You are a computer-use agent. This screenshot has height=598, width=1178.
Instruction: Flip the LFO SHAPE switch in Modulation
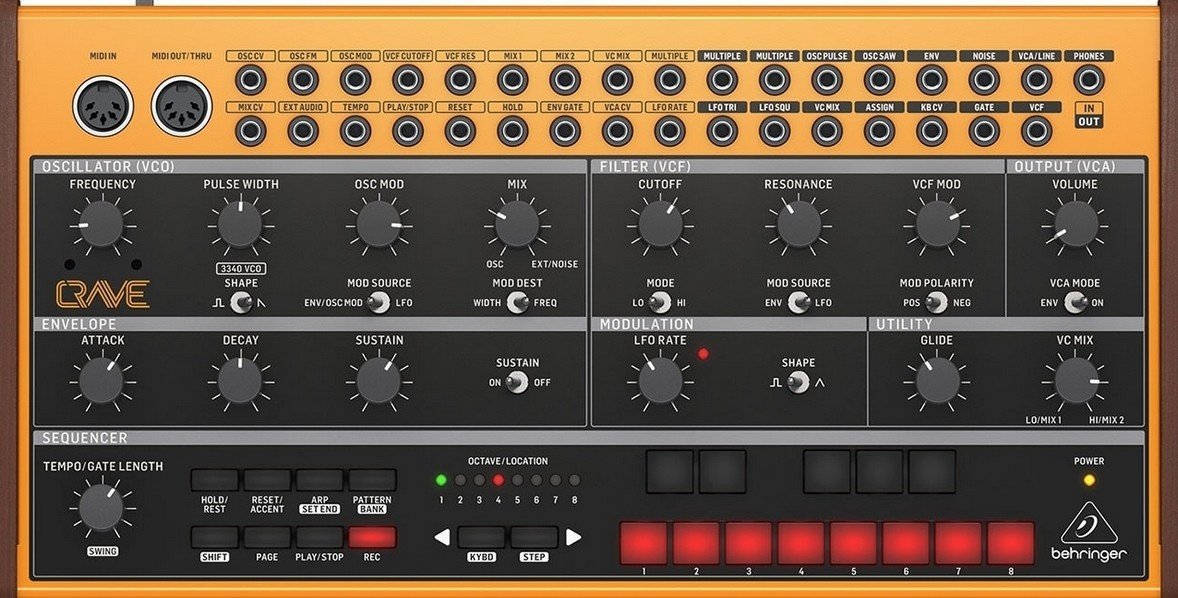[x=798, y=382]
